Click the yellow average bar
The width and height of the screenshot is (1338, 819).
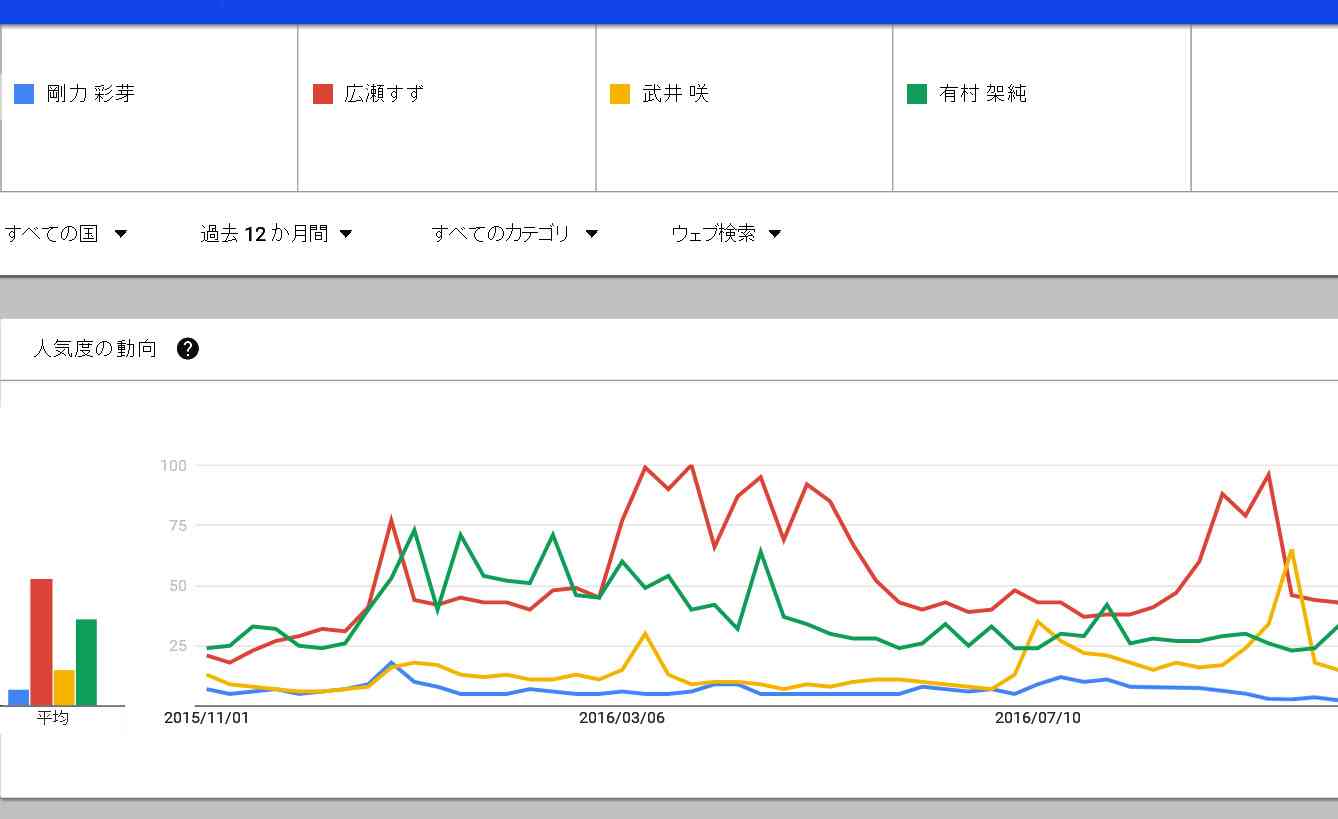tap(64, 687)
